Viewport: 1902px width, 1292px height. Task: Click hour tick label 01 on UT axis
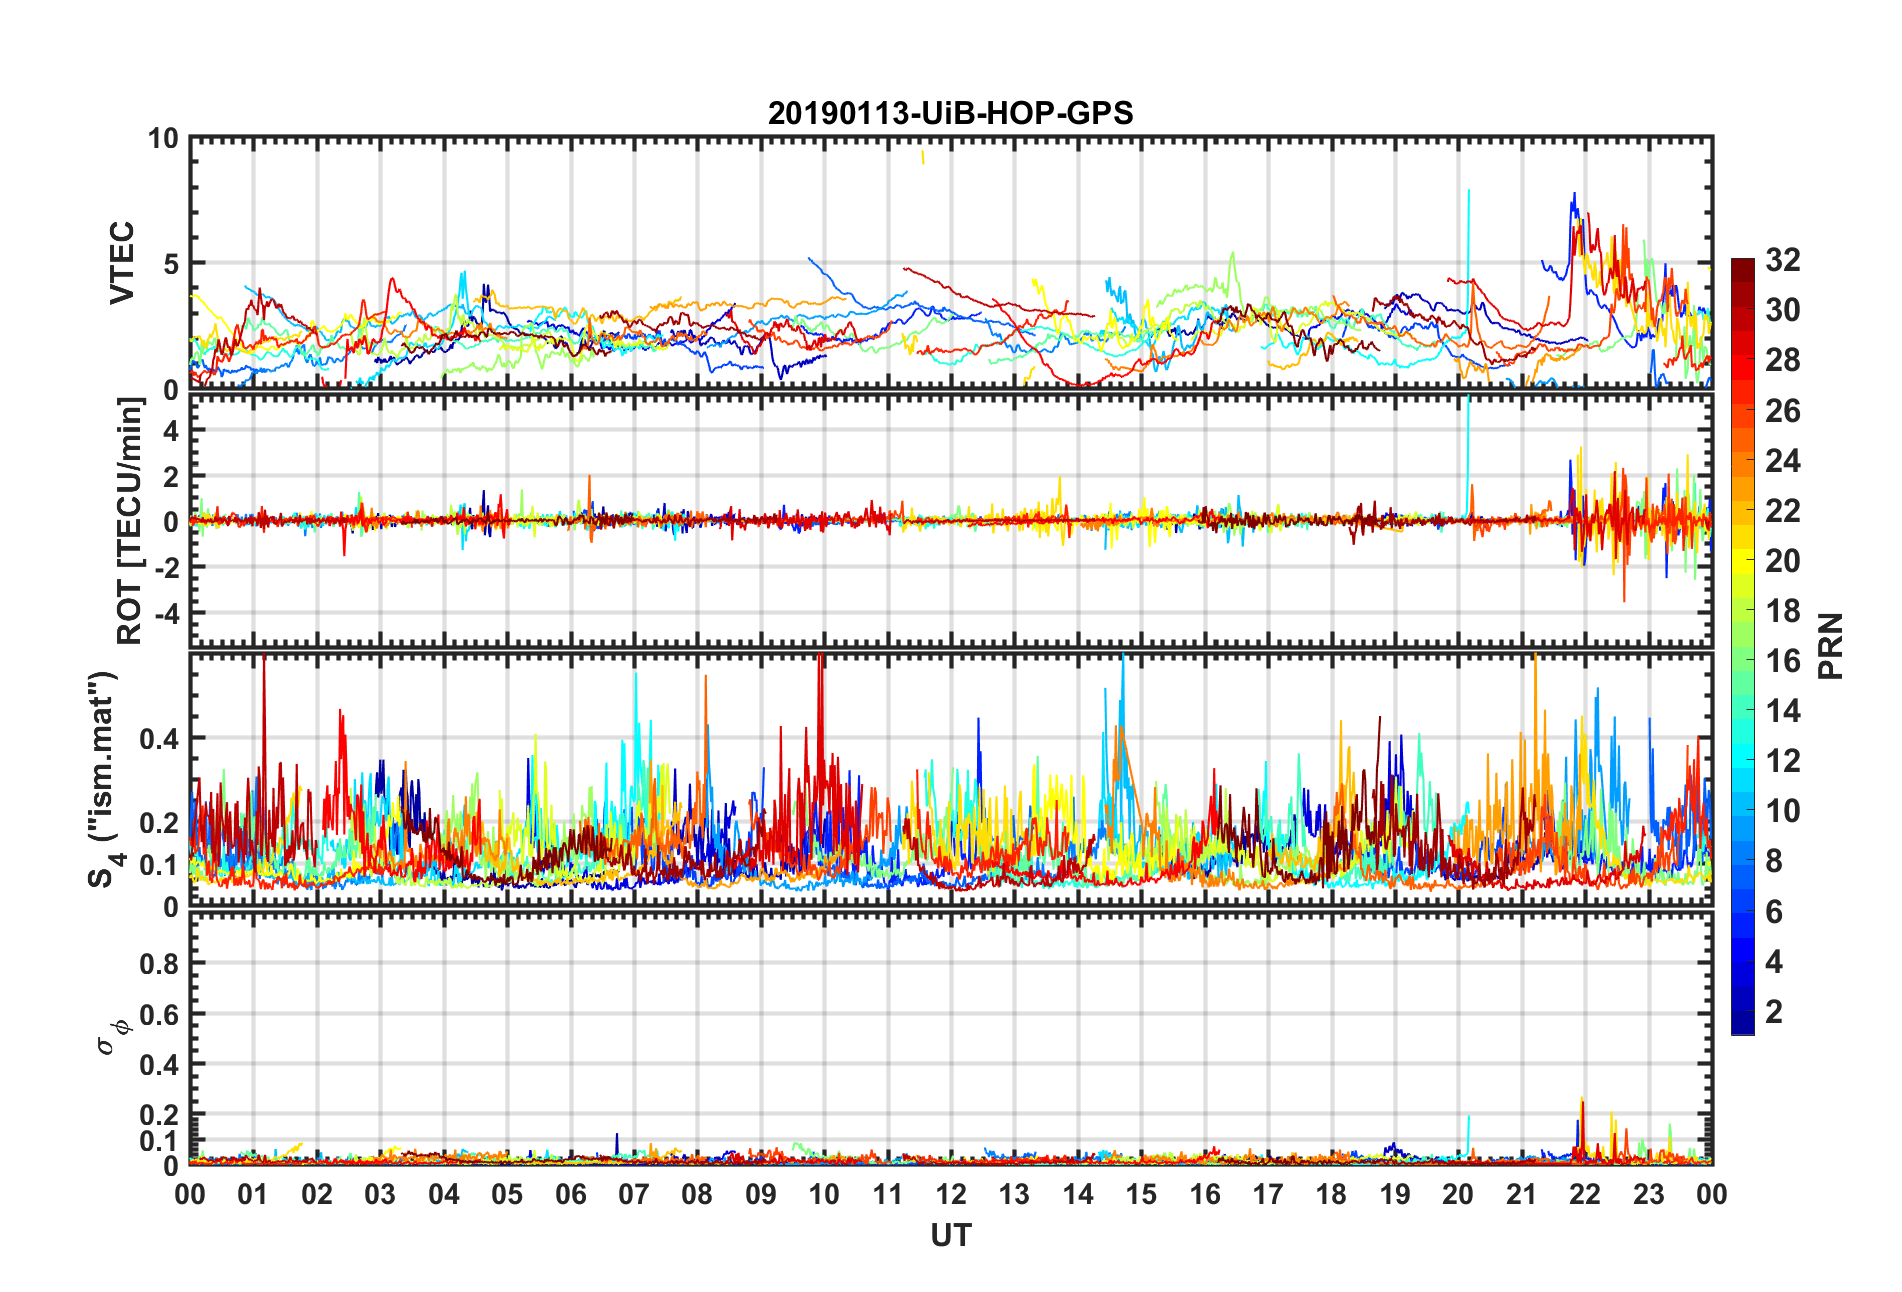tap(253, 1194)
